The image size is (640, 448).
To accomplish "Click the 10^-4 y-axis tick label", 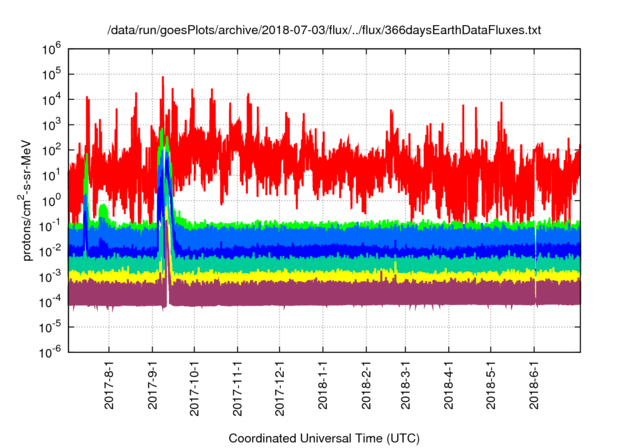I will [51, 302].
